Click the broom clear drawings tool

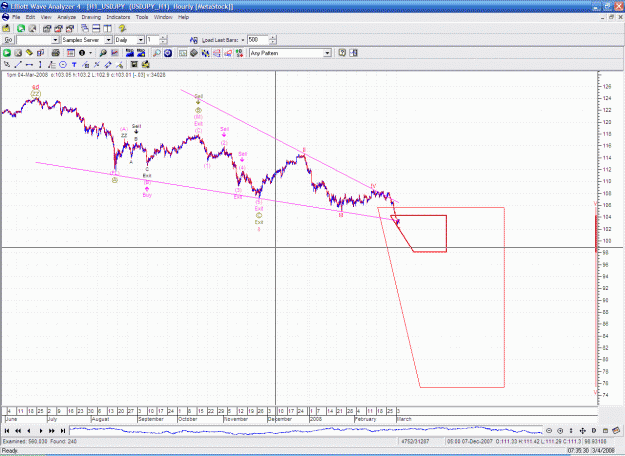119,65
